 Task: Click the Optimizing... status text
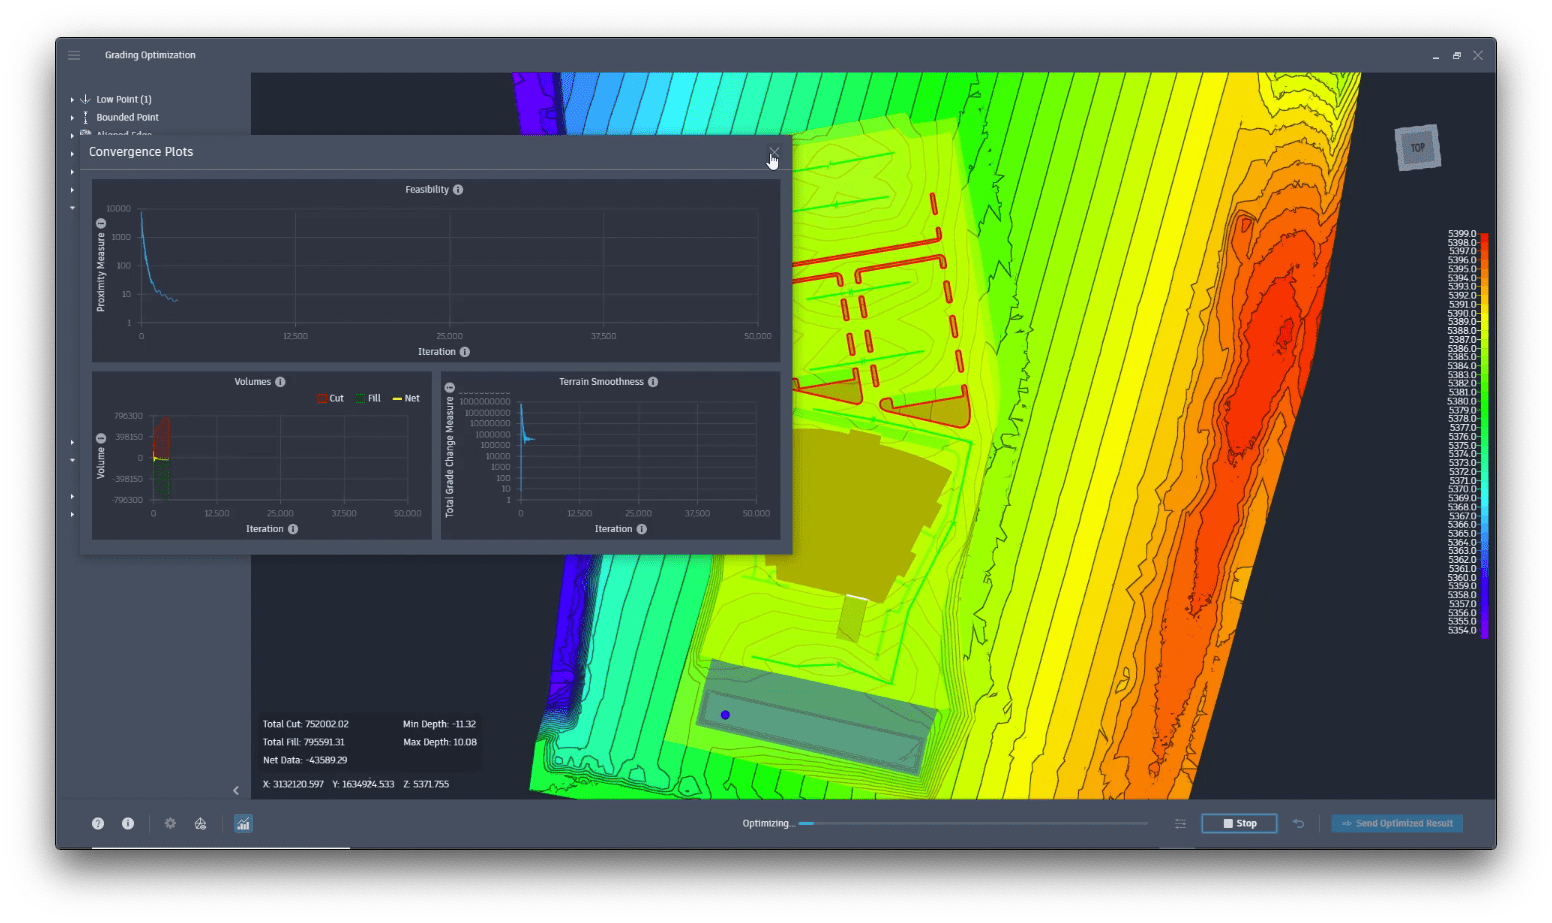tap(768, 824)
